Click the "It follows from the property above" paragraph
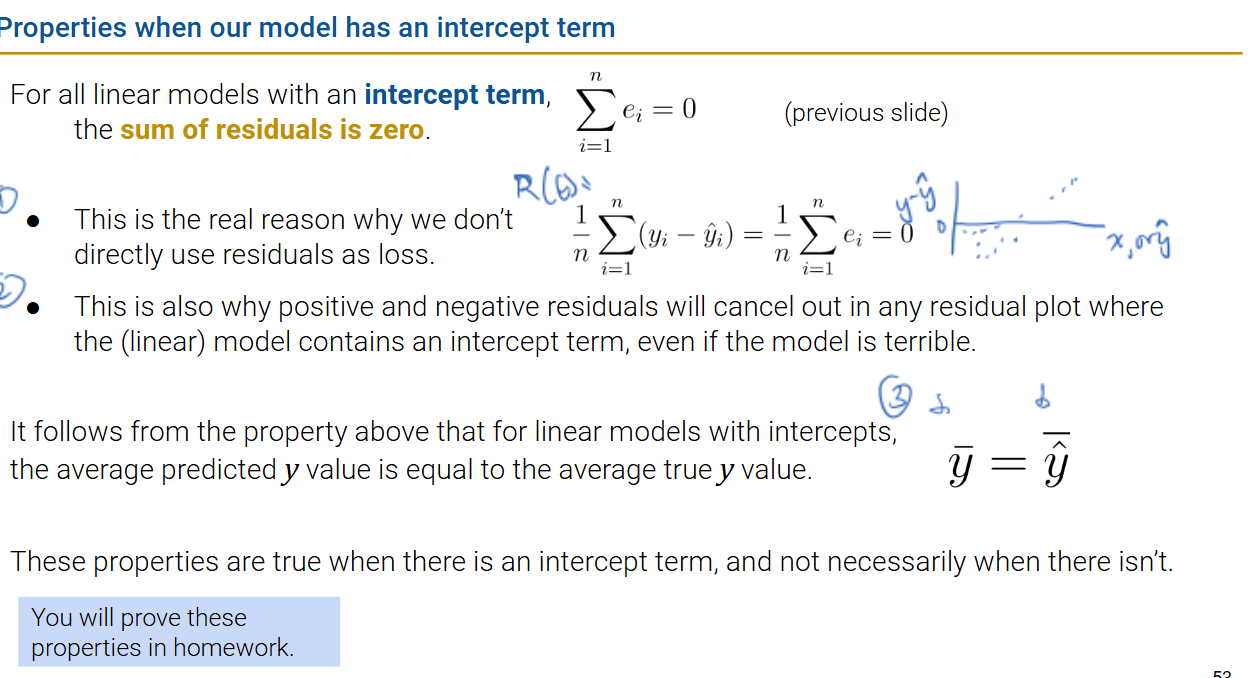This screenshot has height=678, width=1248. click(x=452, y=450)
